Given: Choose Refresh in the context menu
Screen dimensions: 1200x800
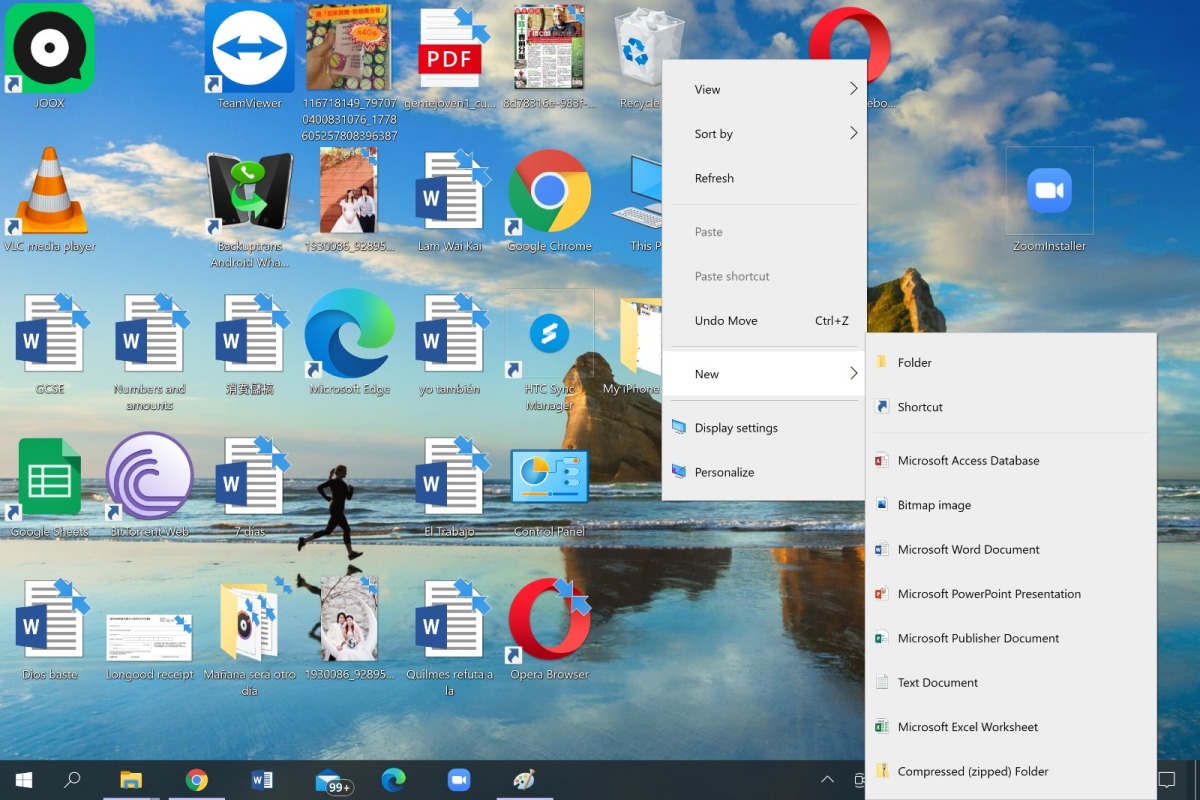Looking at the screenshot, I should tap(764, 178).
